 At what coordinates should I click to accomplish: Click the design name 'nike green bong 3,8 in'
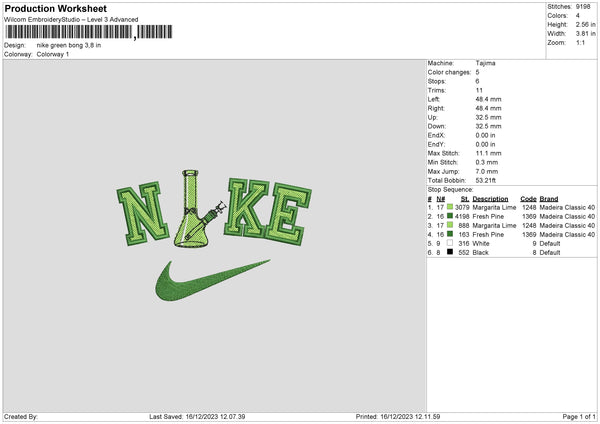tap(69, 45)
